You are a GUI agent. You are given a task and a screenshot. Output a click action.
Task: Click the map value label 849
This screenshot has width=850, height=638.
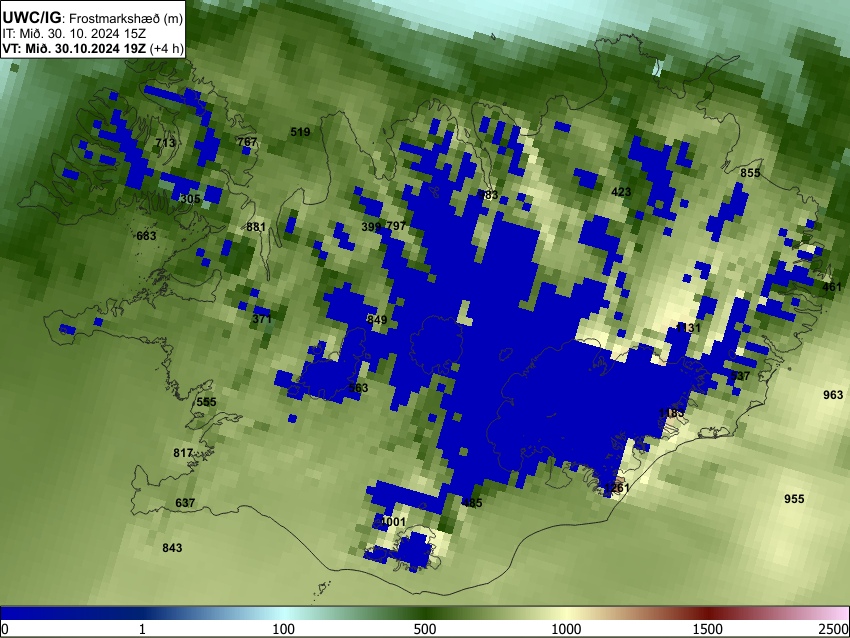point(377,319)
